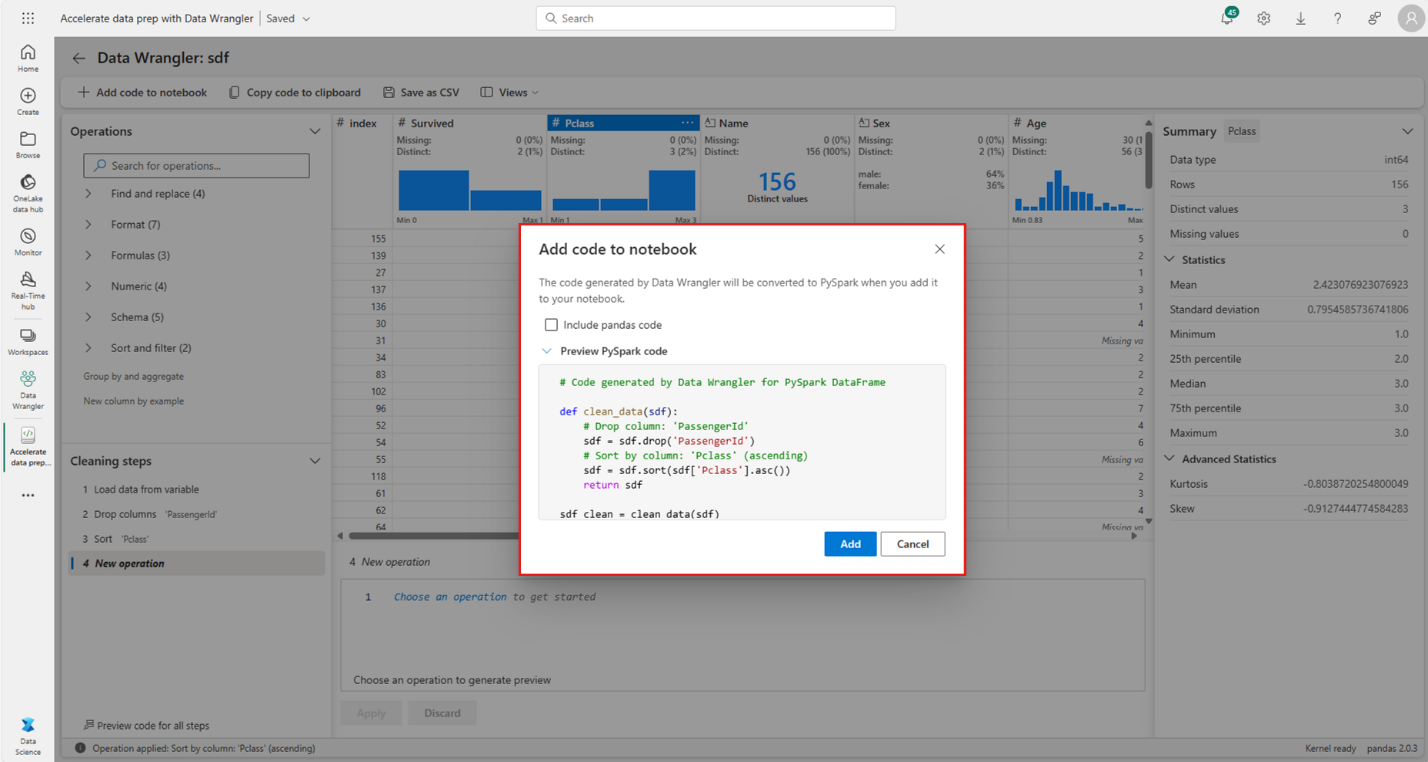Click Search for operations field
This screenshot has width=1428, height=762.
[196, 165]
